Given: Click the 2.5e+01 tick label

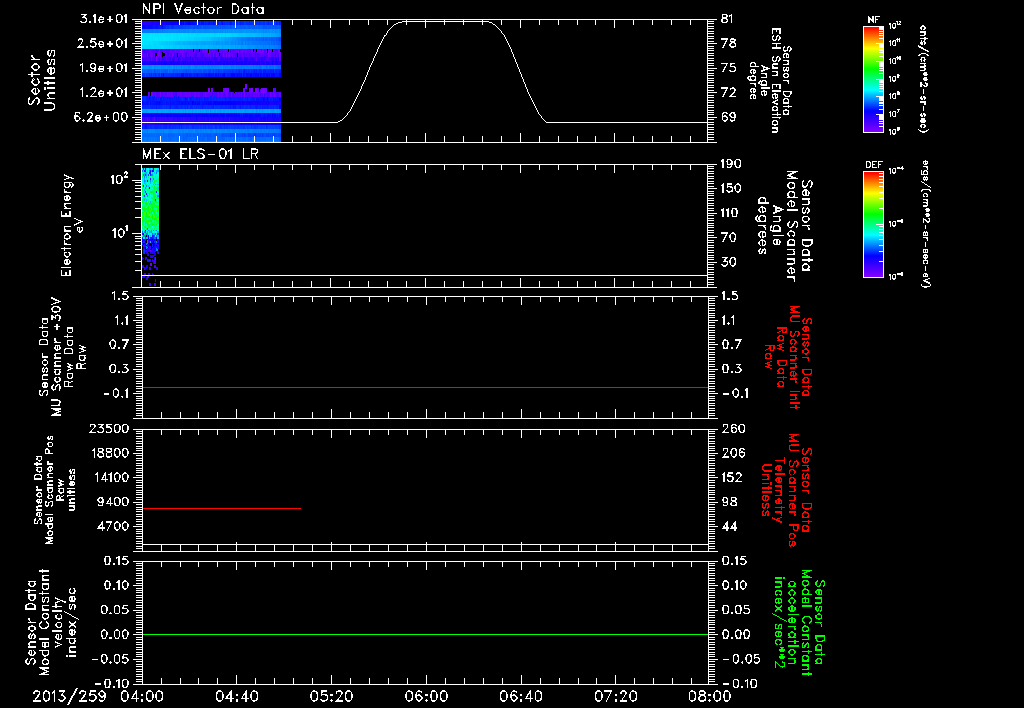Looking at the screenshot, I should coord(102,43).
